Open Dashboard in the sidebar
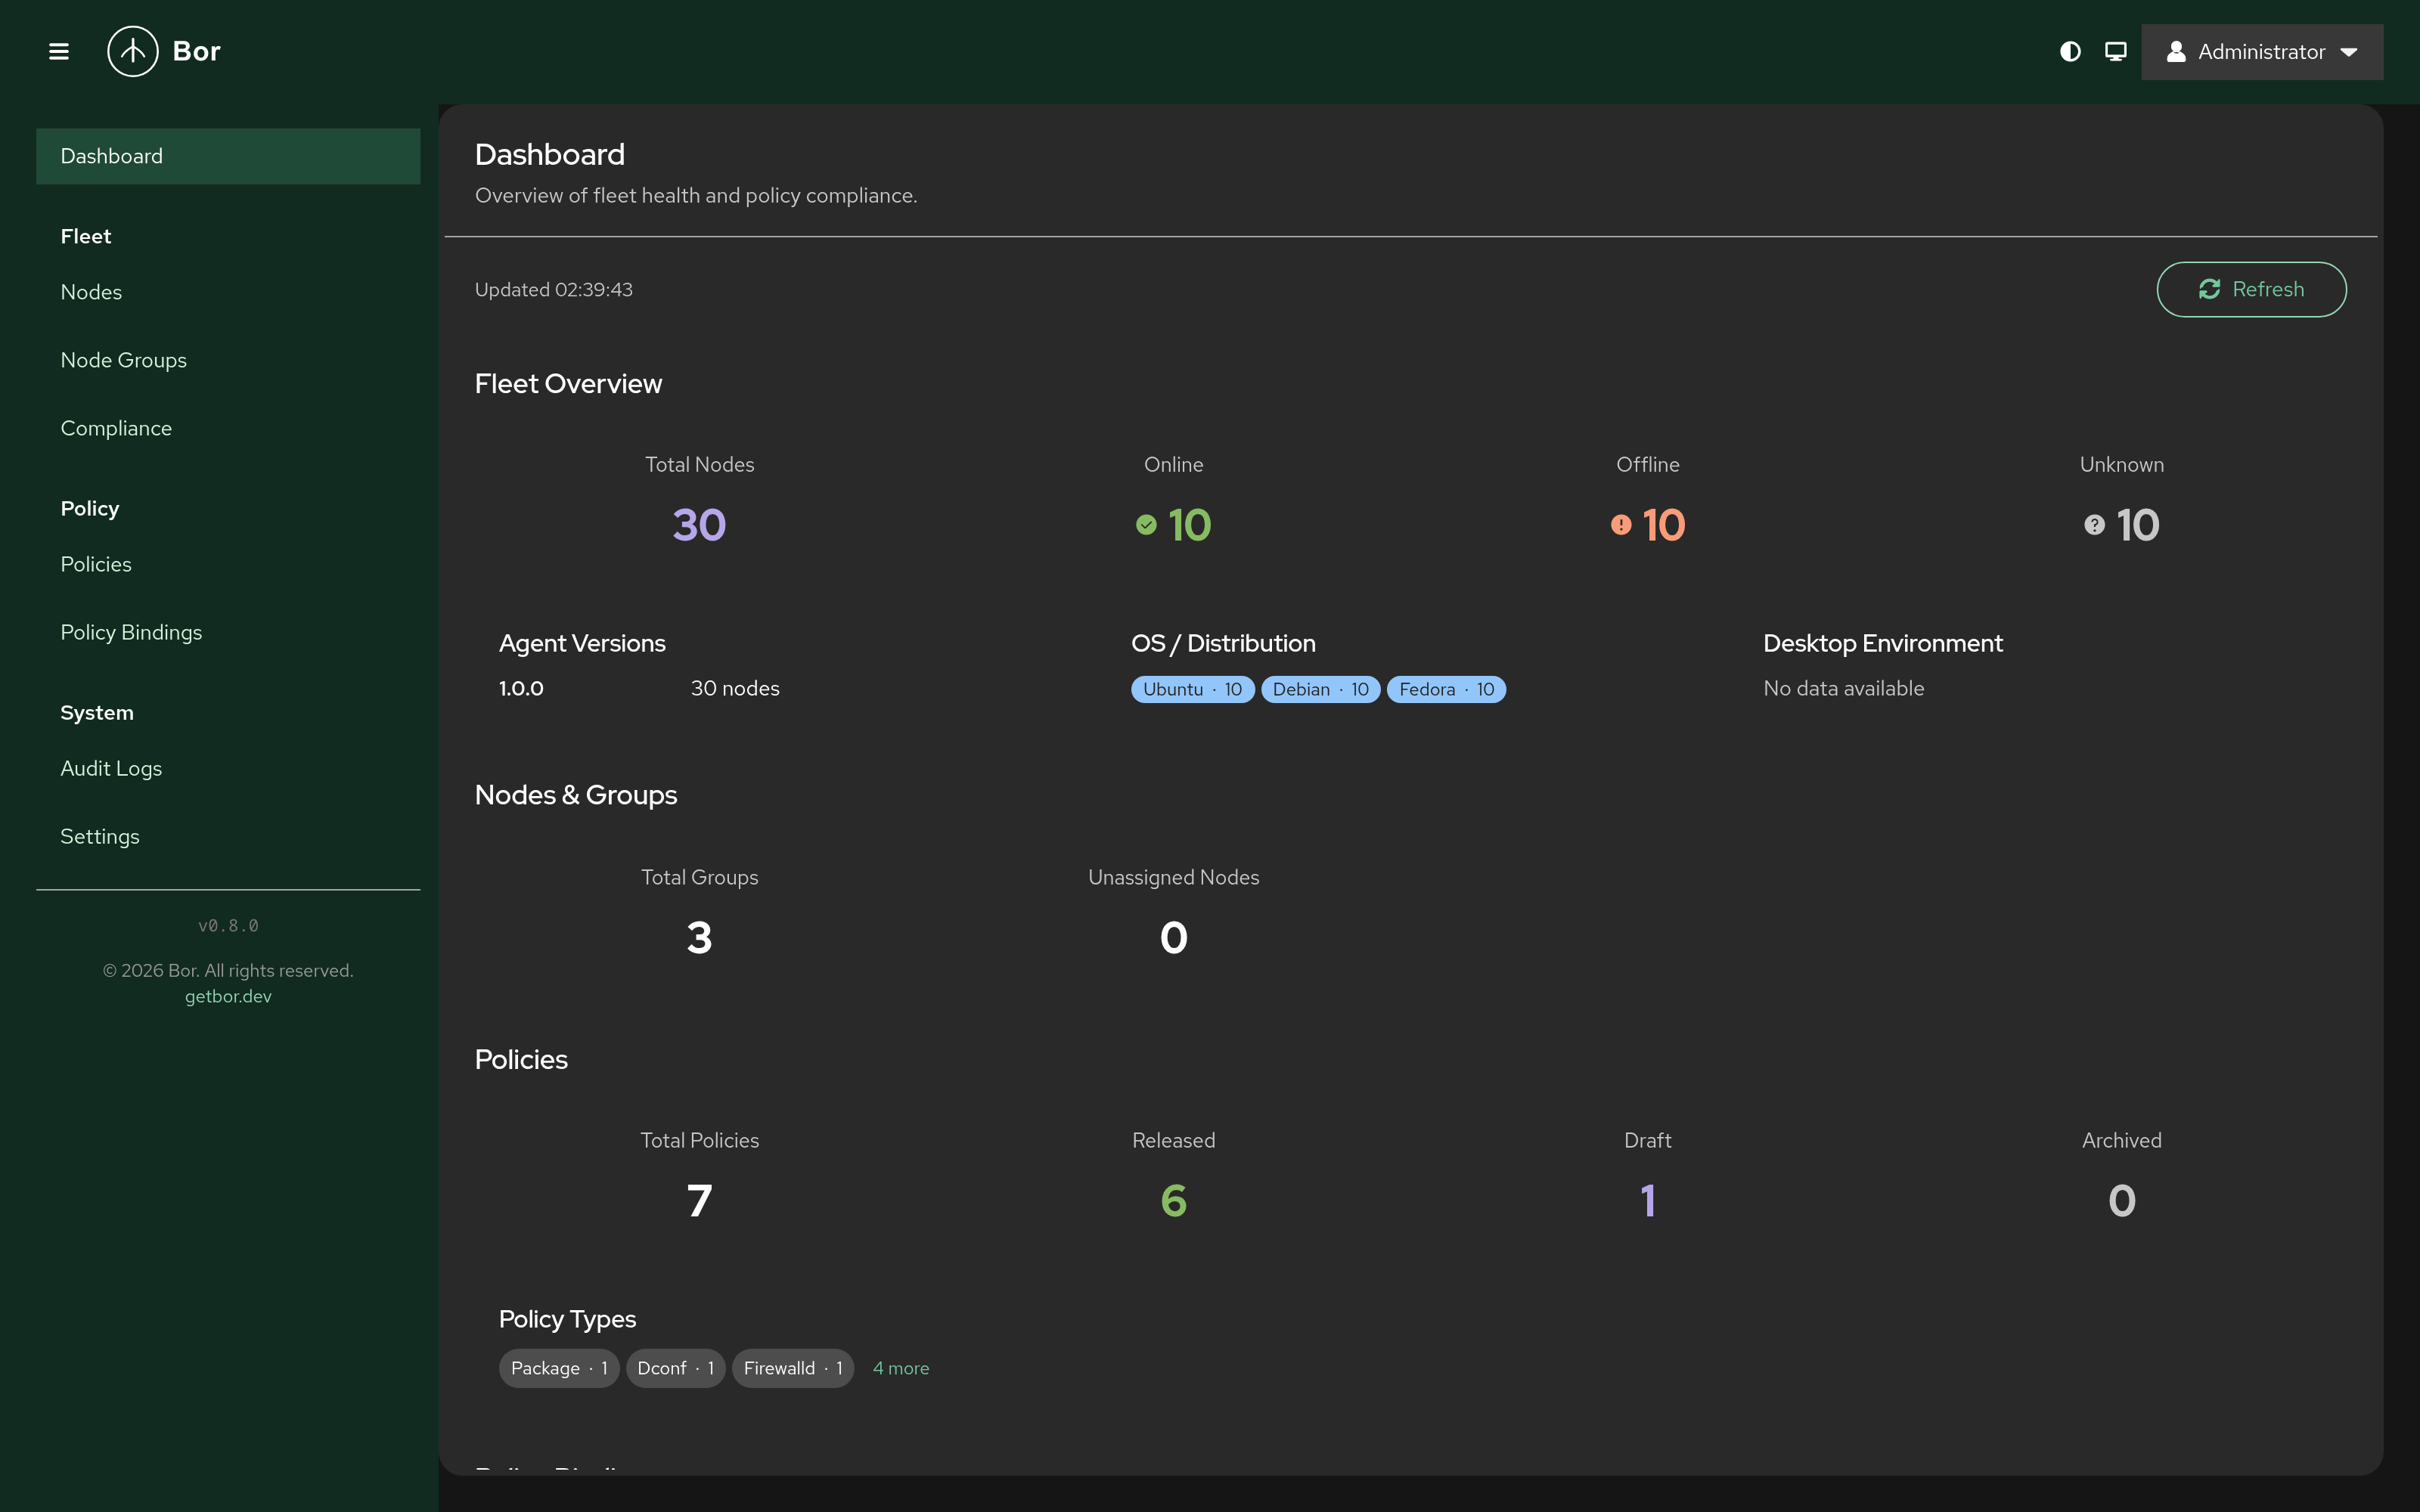The image size is (2420, 1512). (x=228, y=156)
